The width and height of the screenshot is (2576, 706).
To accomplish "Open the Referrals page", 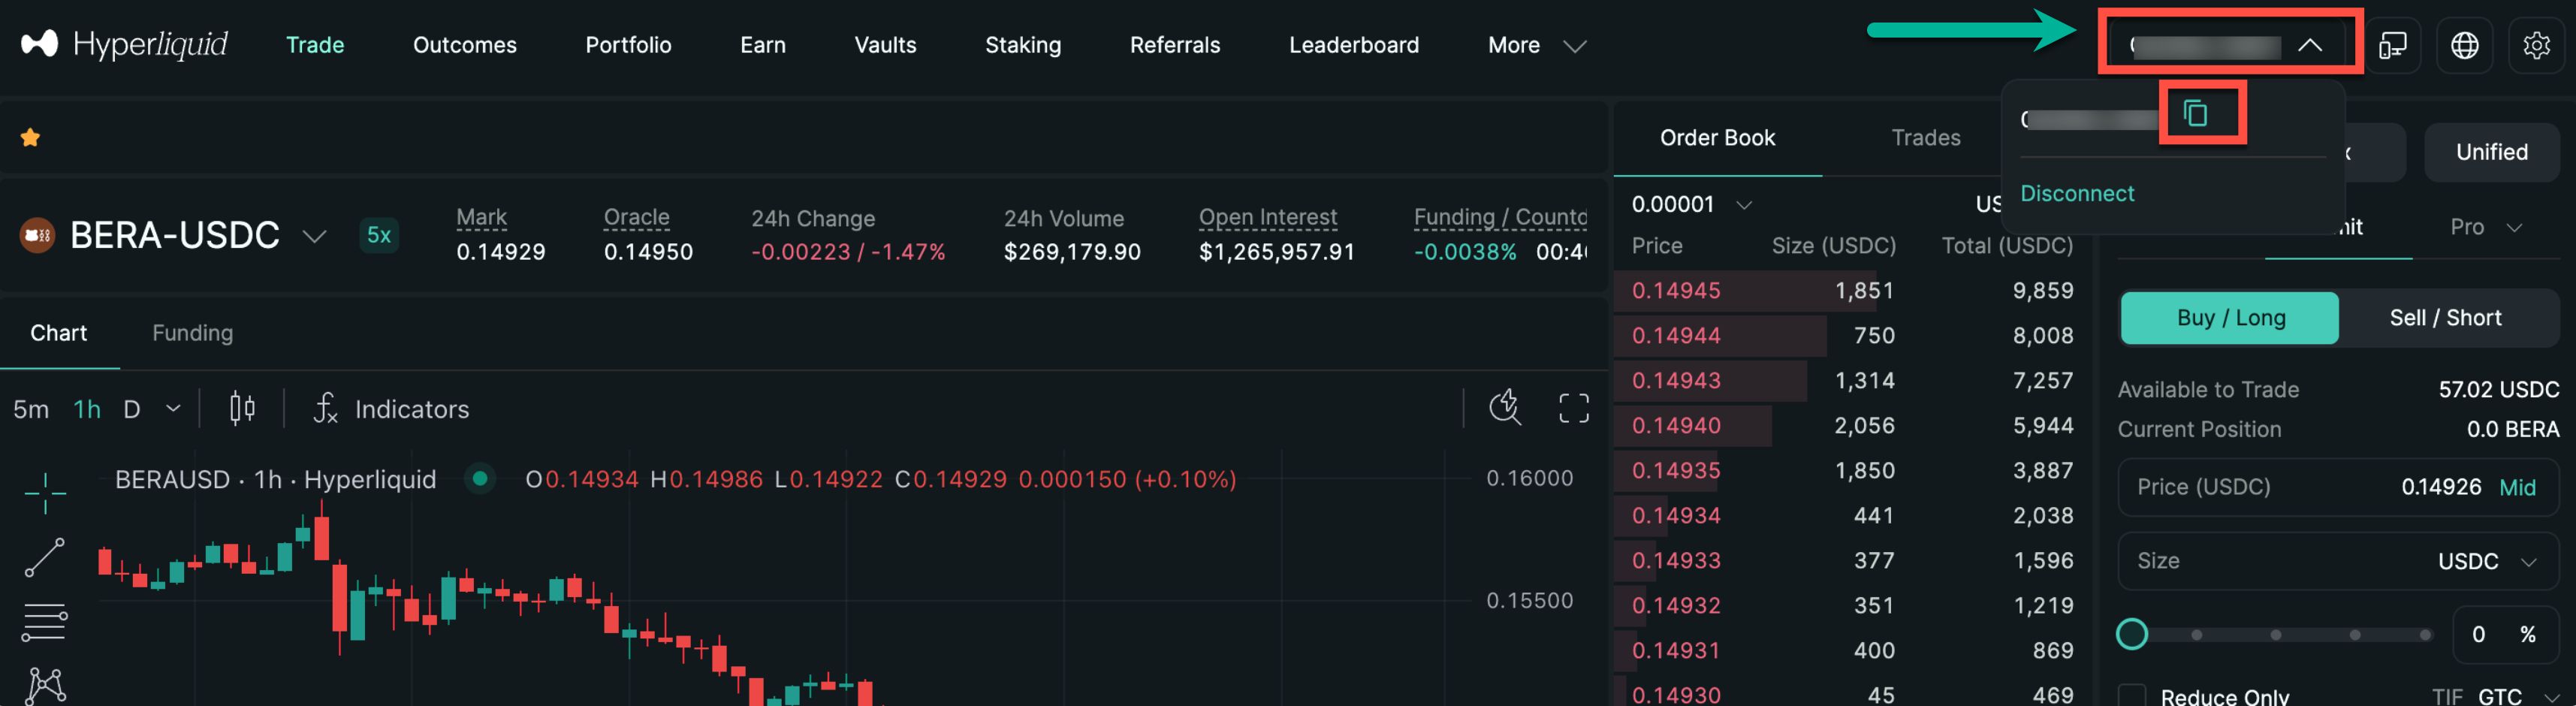I will (1175, 45).
